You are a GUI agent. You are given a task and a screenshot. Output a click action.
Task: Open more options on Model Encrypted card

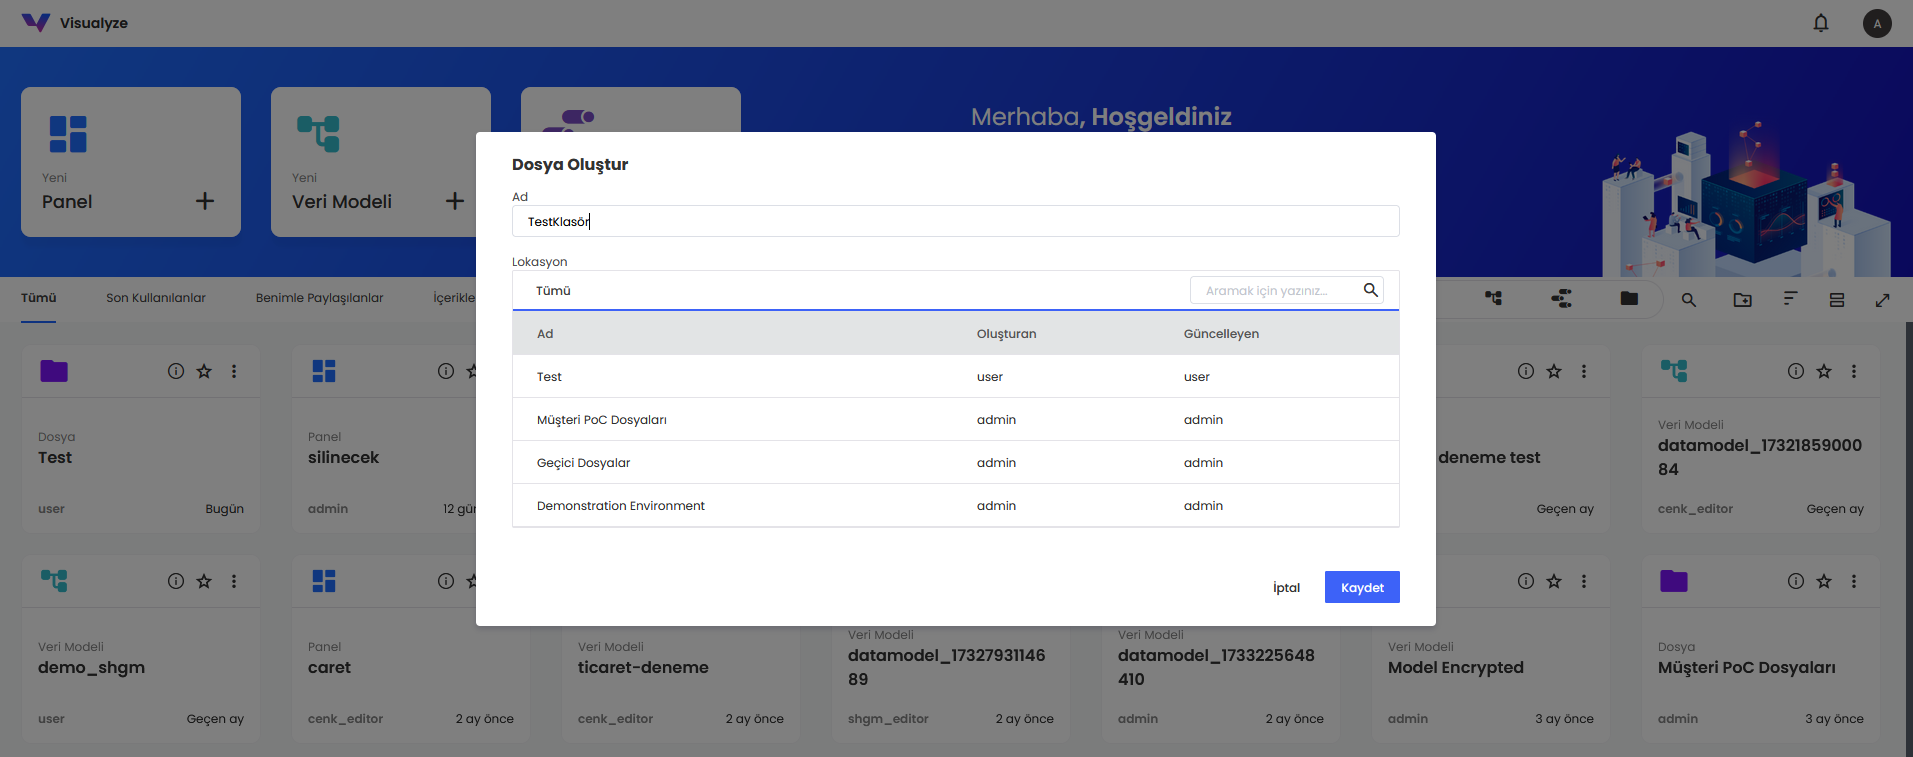click(x=1584, y=581)
